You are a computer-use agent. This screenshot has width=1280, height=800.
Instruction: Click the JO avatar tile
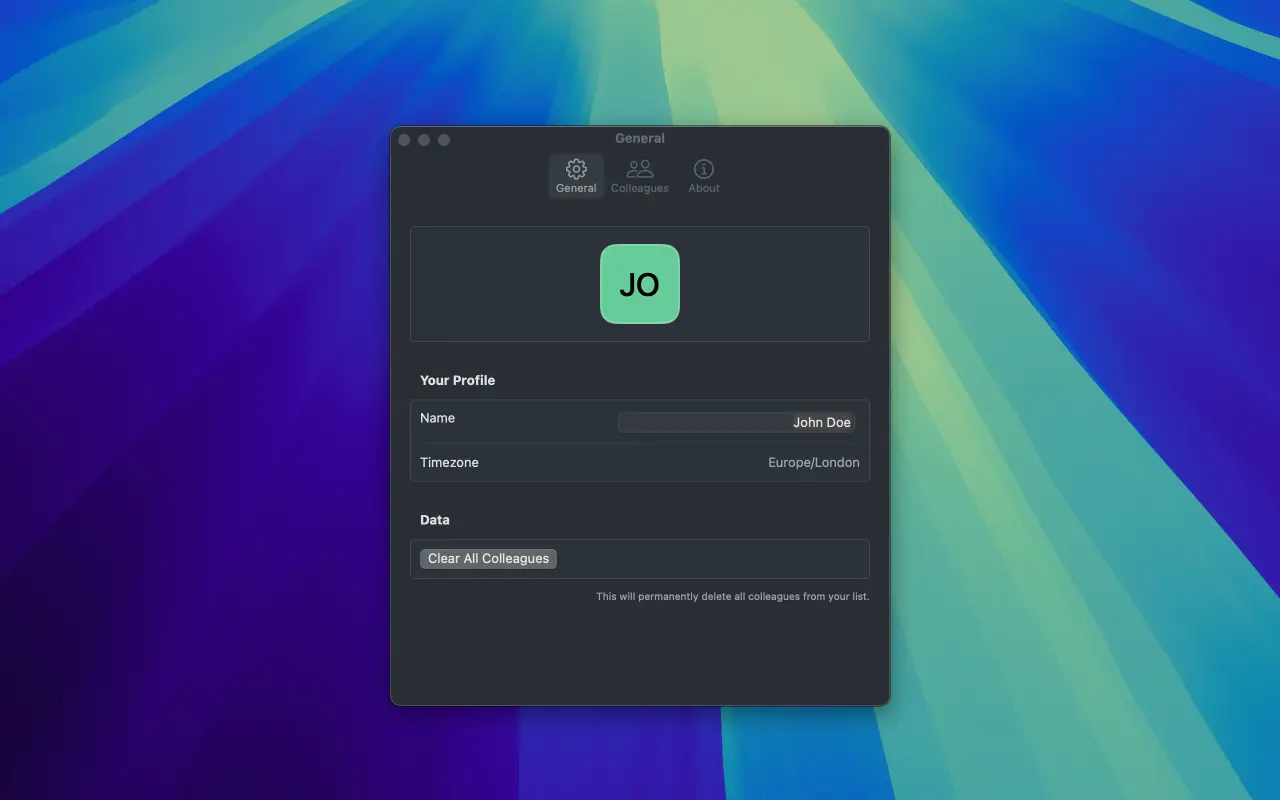[640, 284]
